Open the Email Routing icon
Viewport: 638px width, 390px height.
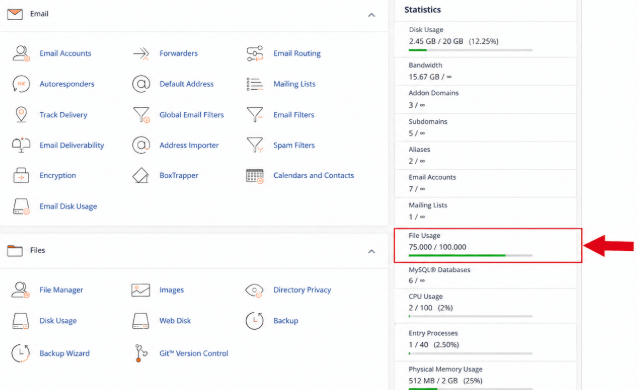(x=255, y=53)
